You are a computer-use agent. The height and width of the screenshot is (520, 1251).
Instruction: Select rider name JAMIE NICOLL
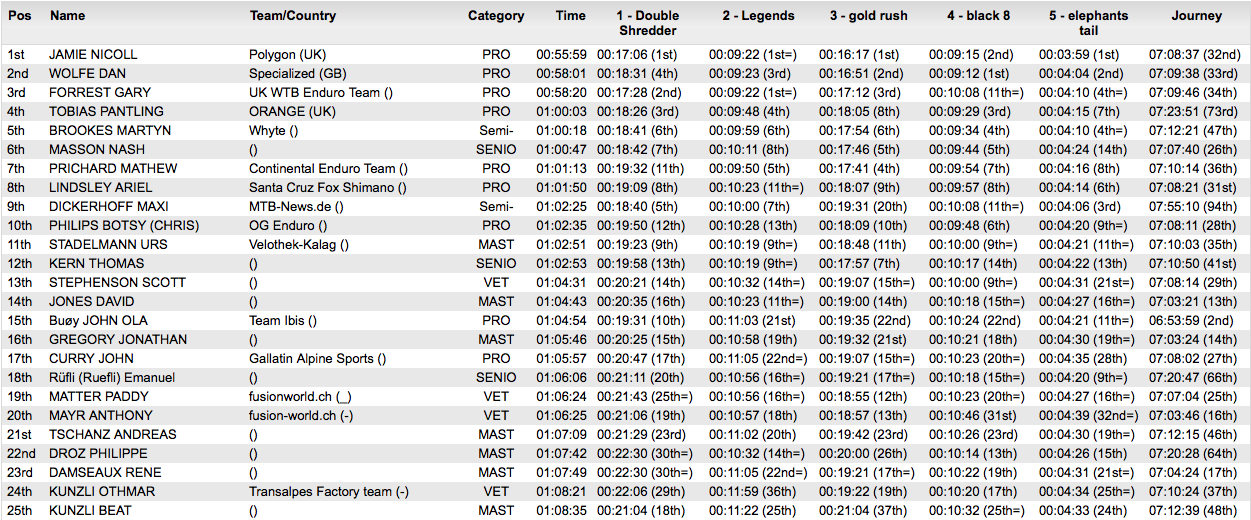click(93, 55)
